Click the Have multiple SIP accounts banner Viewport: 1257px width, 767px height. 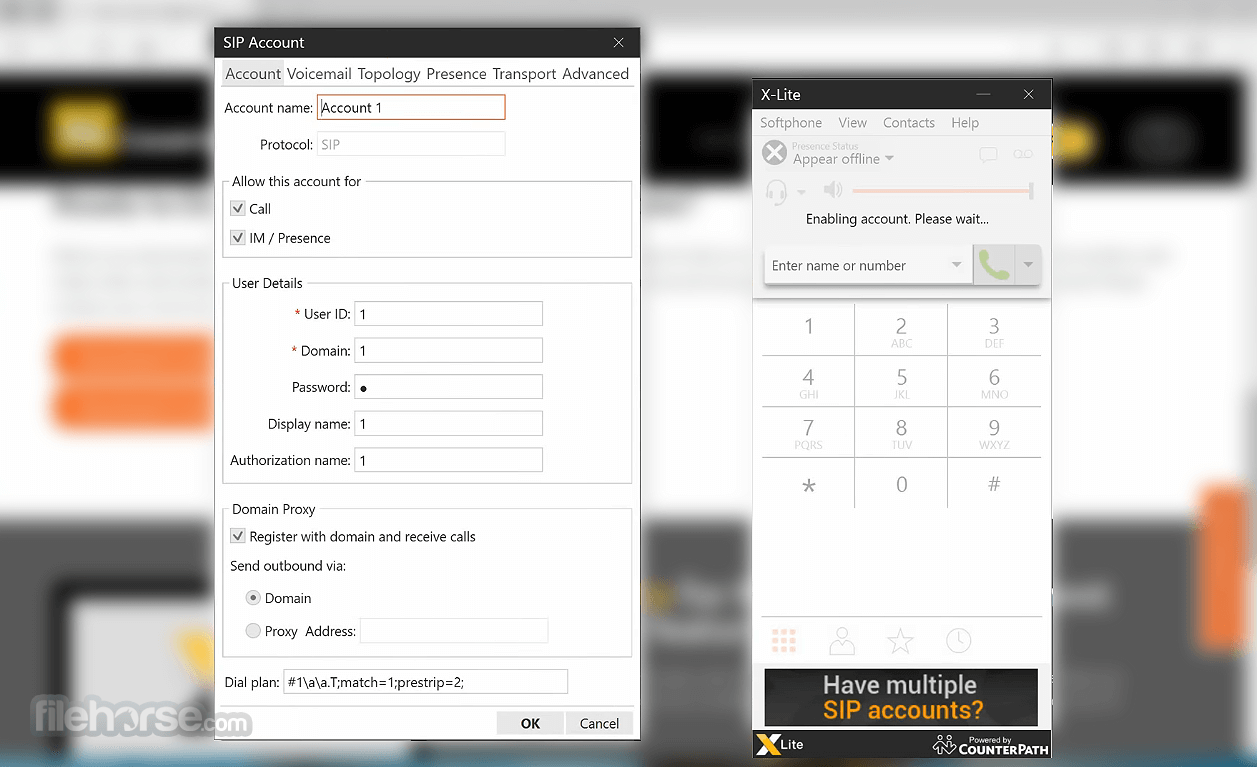(901, 698)
